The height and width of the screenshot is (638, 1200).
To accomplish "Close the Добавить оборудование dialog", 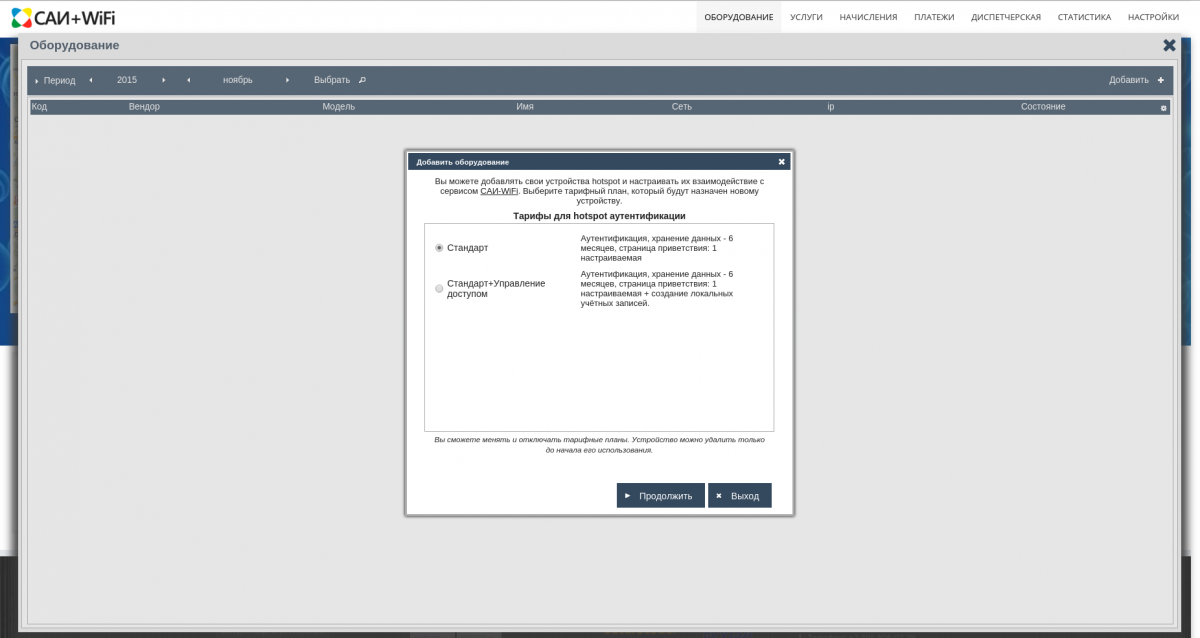I will click(782, 161).
